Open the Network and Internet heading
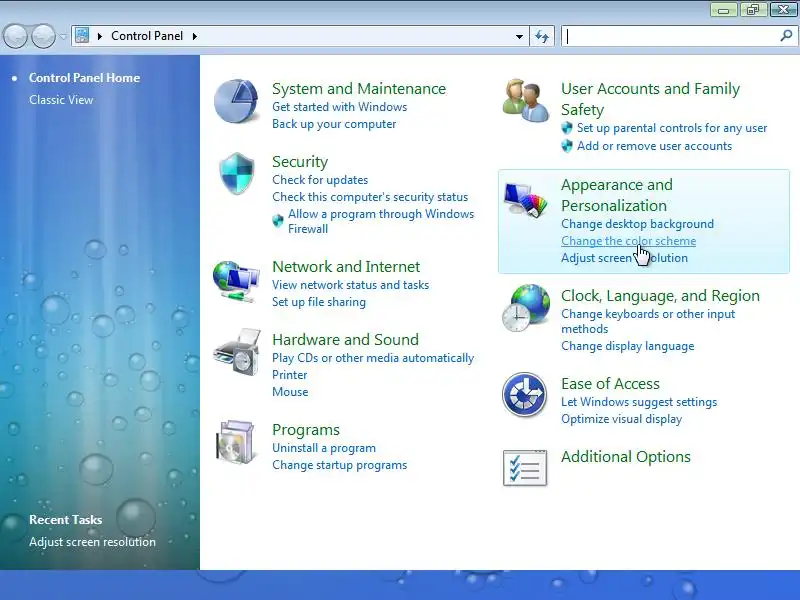 tap(346, 266)
